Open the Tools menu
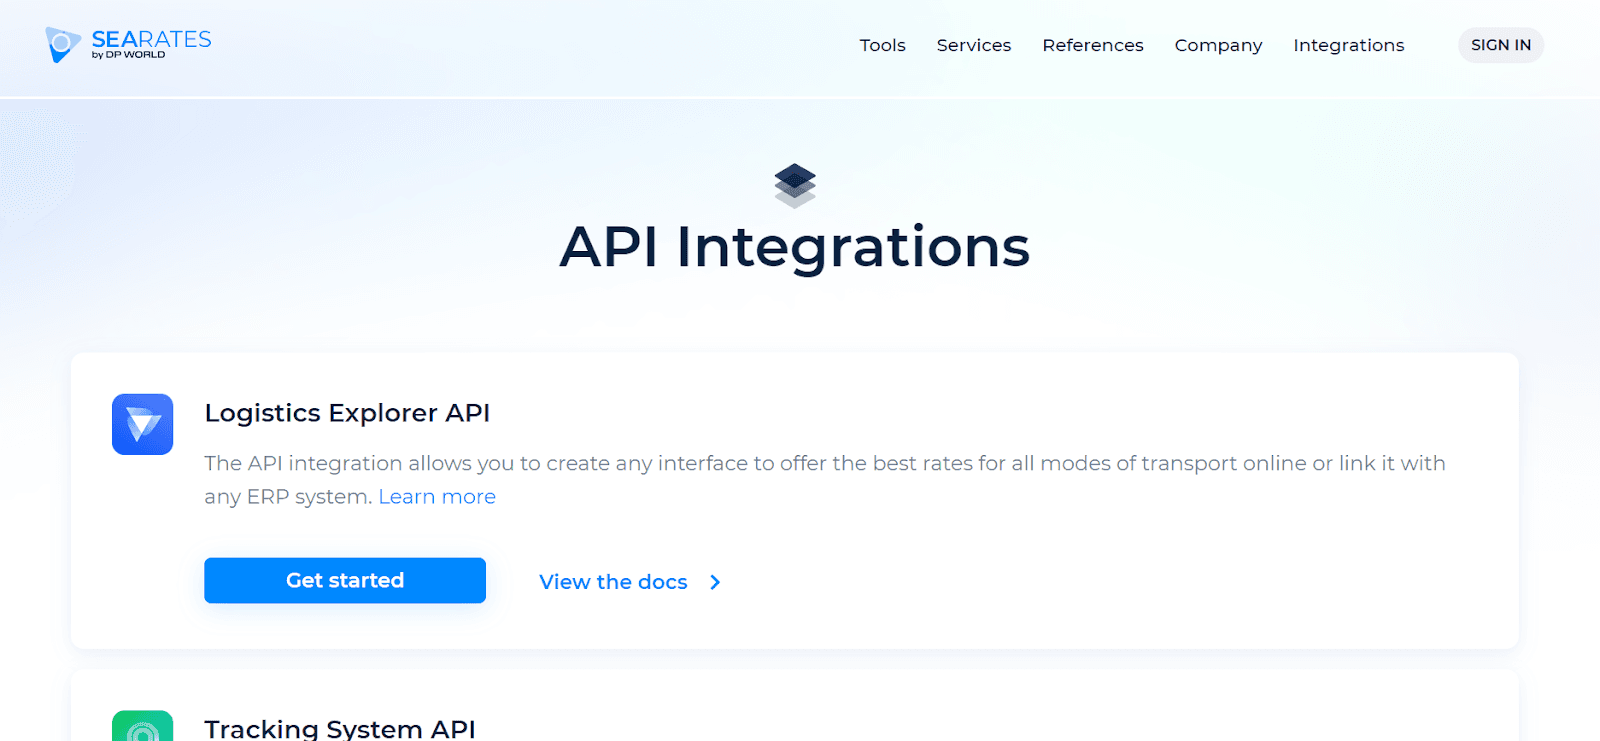 882,45
